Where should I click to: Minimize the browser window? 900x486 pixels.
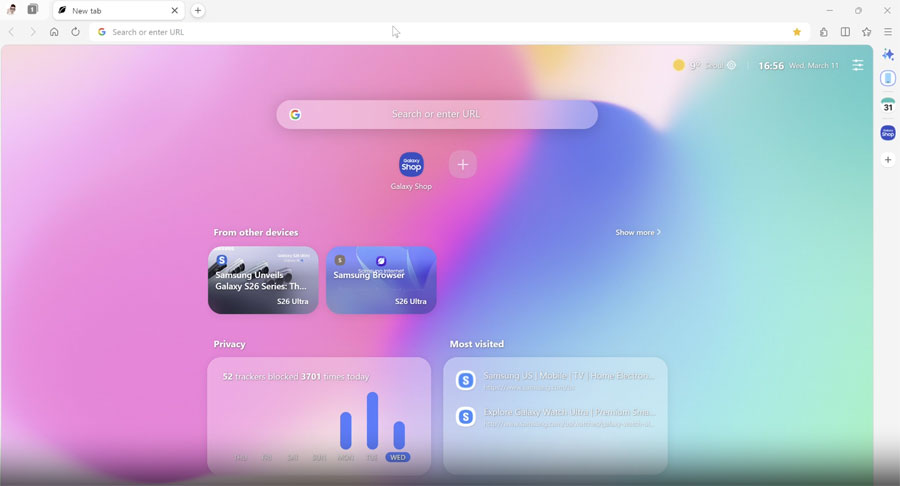[829, 10]
